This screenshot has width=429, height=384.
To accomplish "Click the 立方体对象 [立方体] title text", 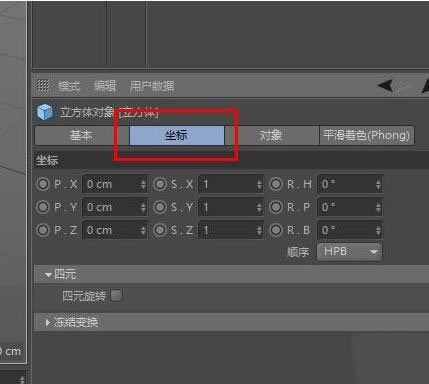I will [x=109, y=112].
